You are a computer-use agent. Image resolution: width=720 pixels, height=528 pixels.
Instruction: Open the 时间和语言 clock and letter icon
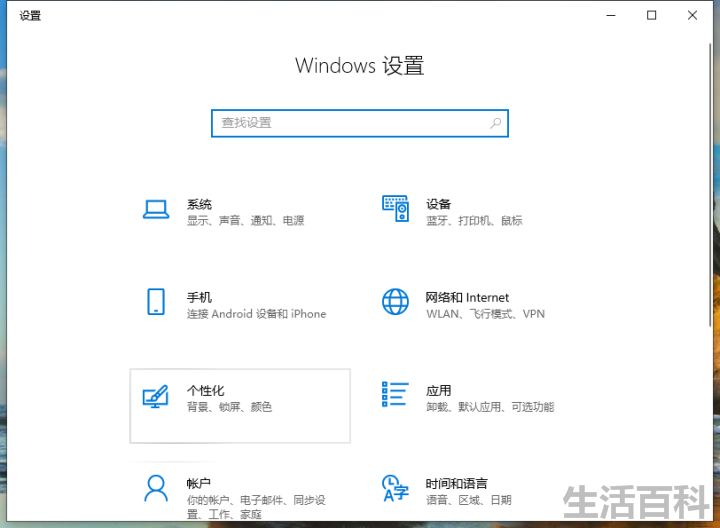click(395, 489)
